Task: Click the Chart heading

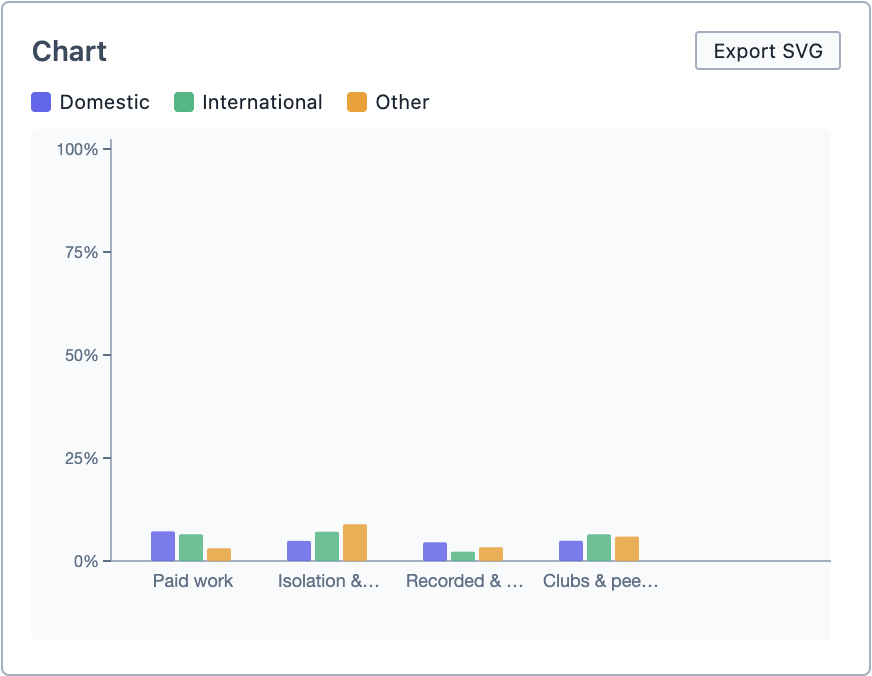Action: click(70, 52)
